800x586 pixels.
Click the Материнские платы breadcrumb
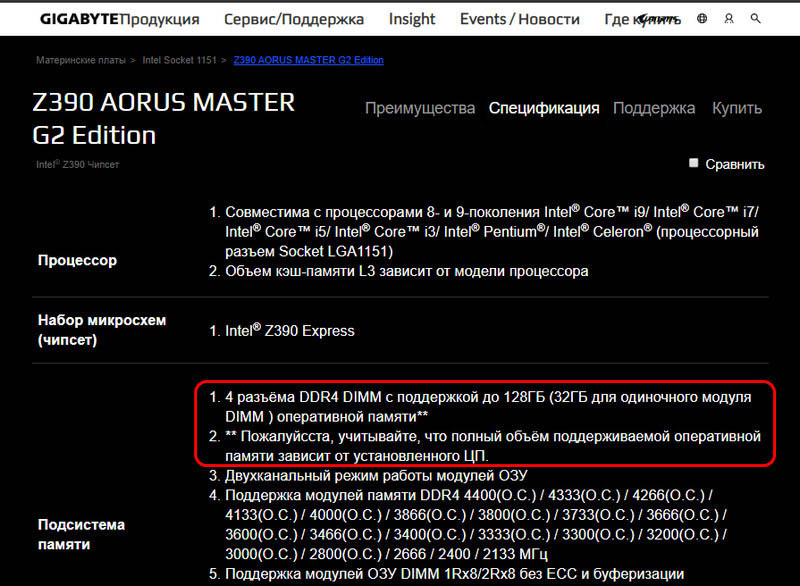pos(82,60)
